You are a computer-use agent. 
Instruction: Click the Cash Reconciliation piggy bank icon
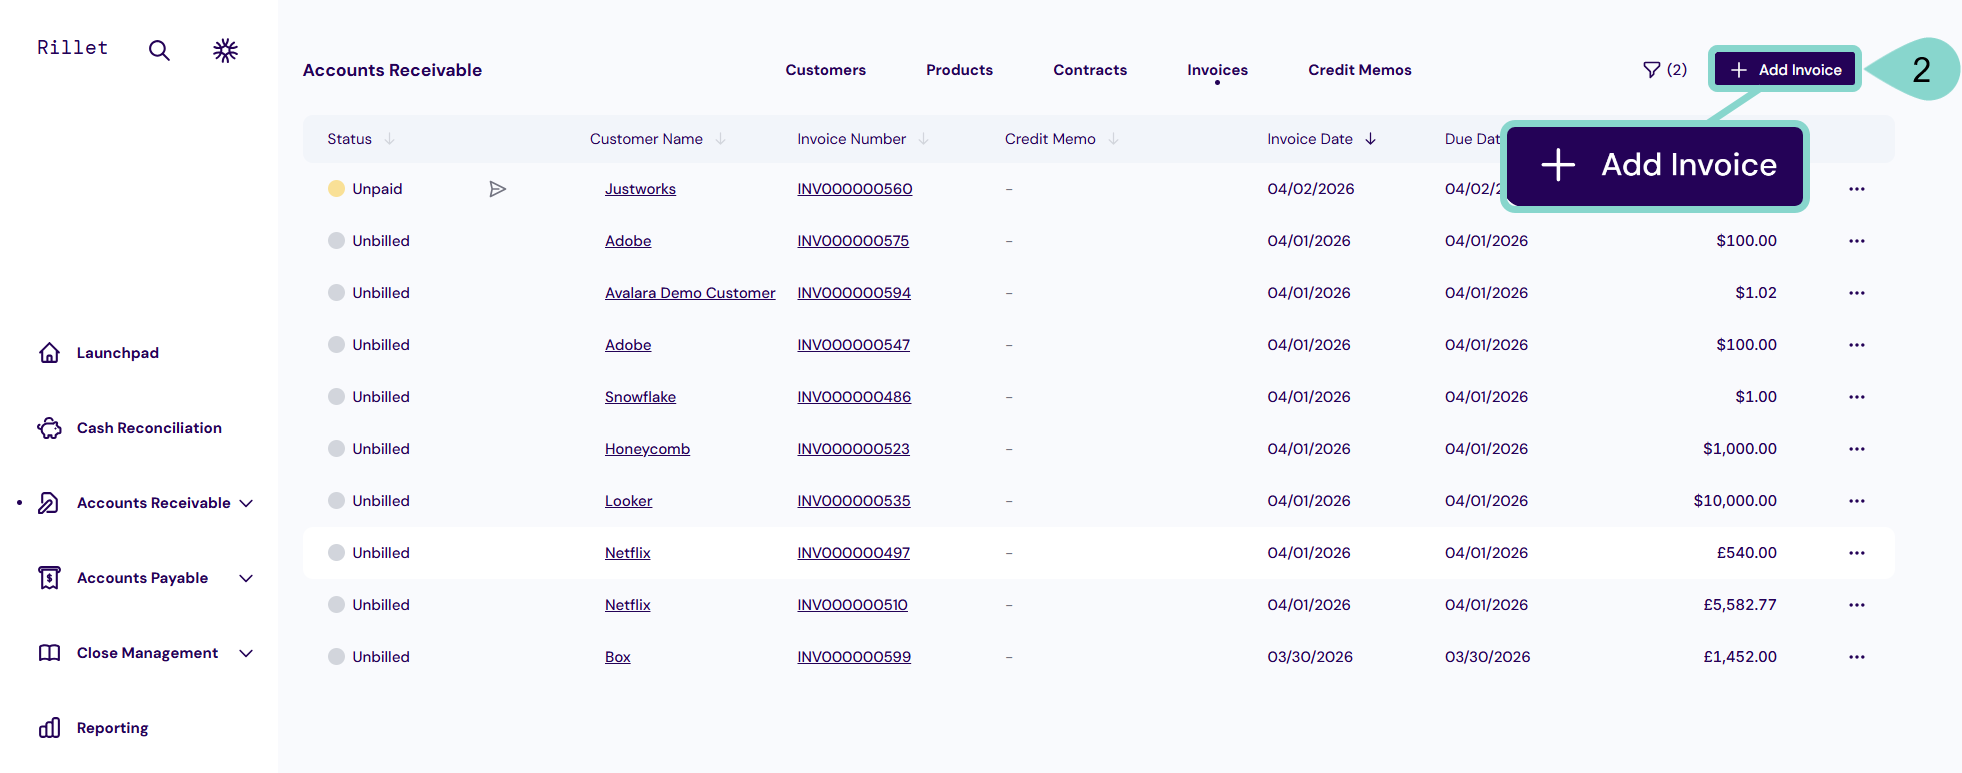pyautogui.click(x=49, y=428)
